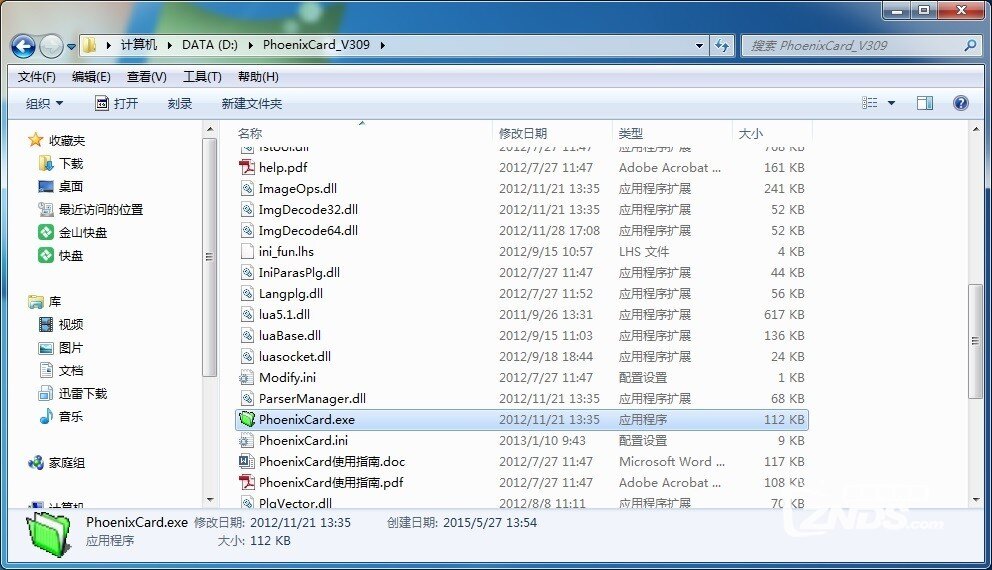Viewport: 992px width, 570px height.
Task: Select DATA (D:) in address breadcrumb
Action: coord(210,45)
